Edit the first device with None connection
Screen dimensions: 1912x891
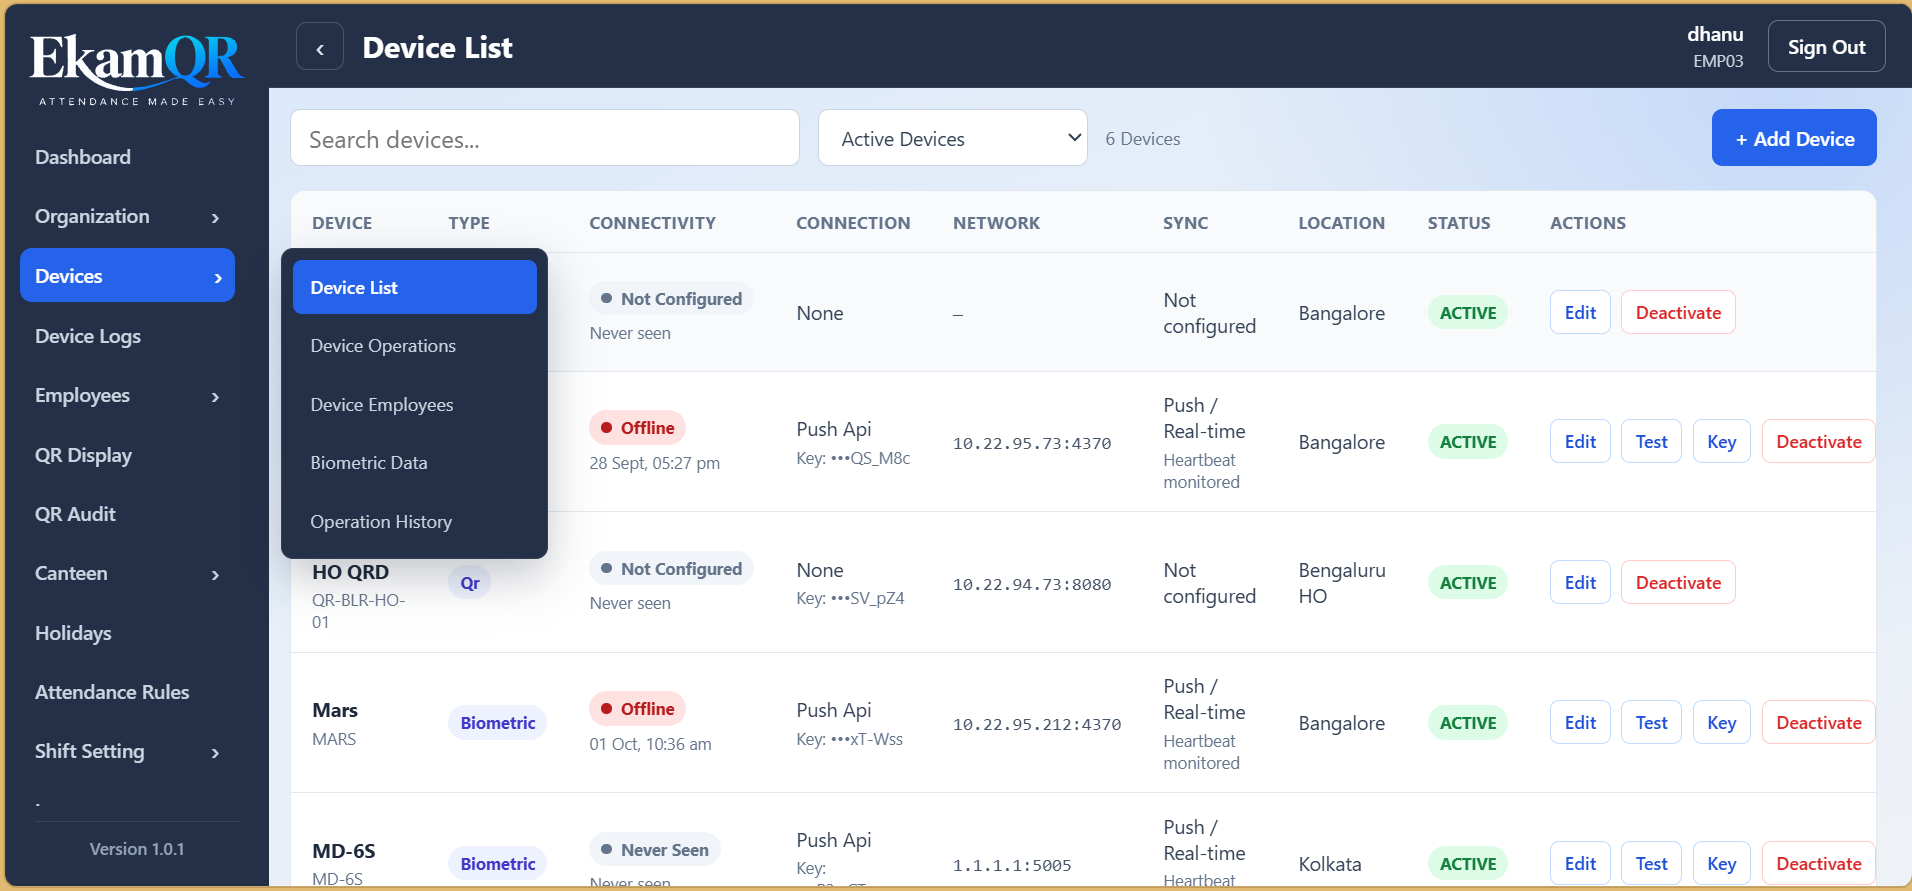pyautogui.click(x=1580, y=312)
